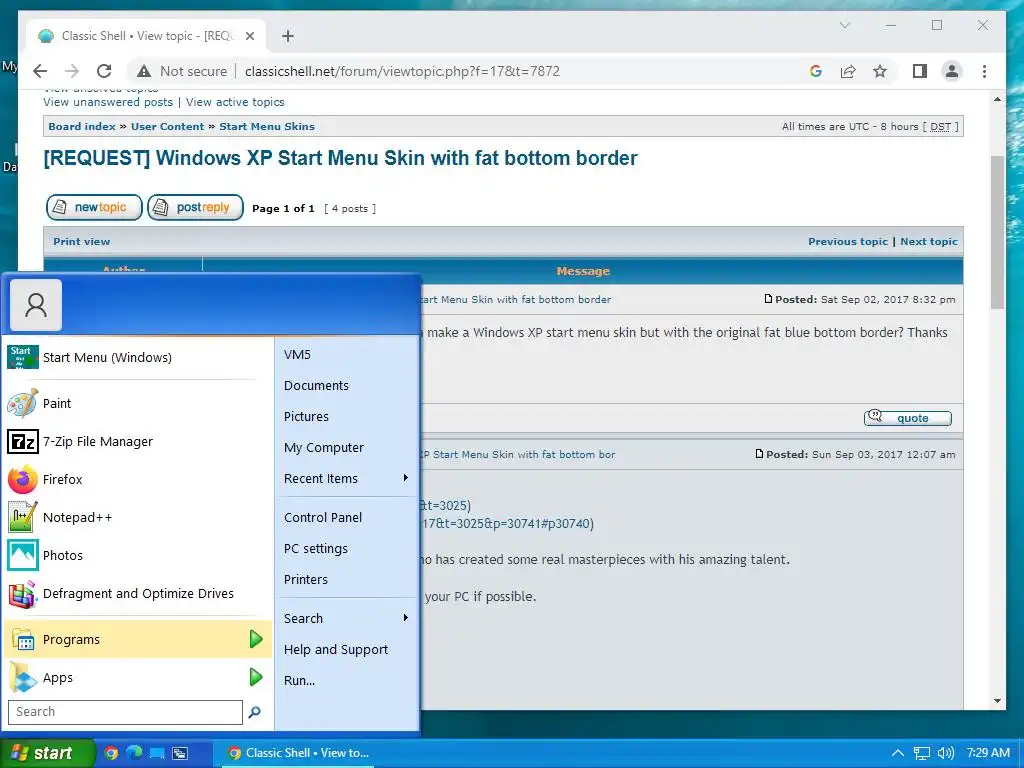Open Chrome three-dot menu
The width and height of the screenshot is (1024, 768).
984,71
